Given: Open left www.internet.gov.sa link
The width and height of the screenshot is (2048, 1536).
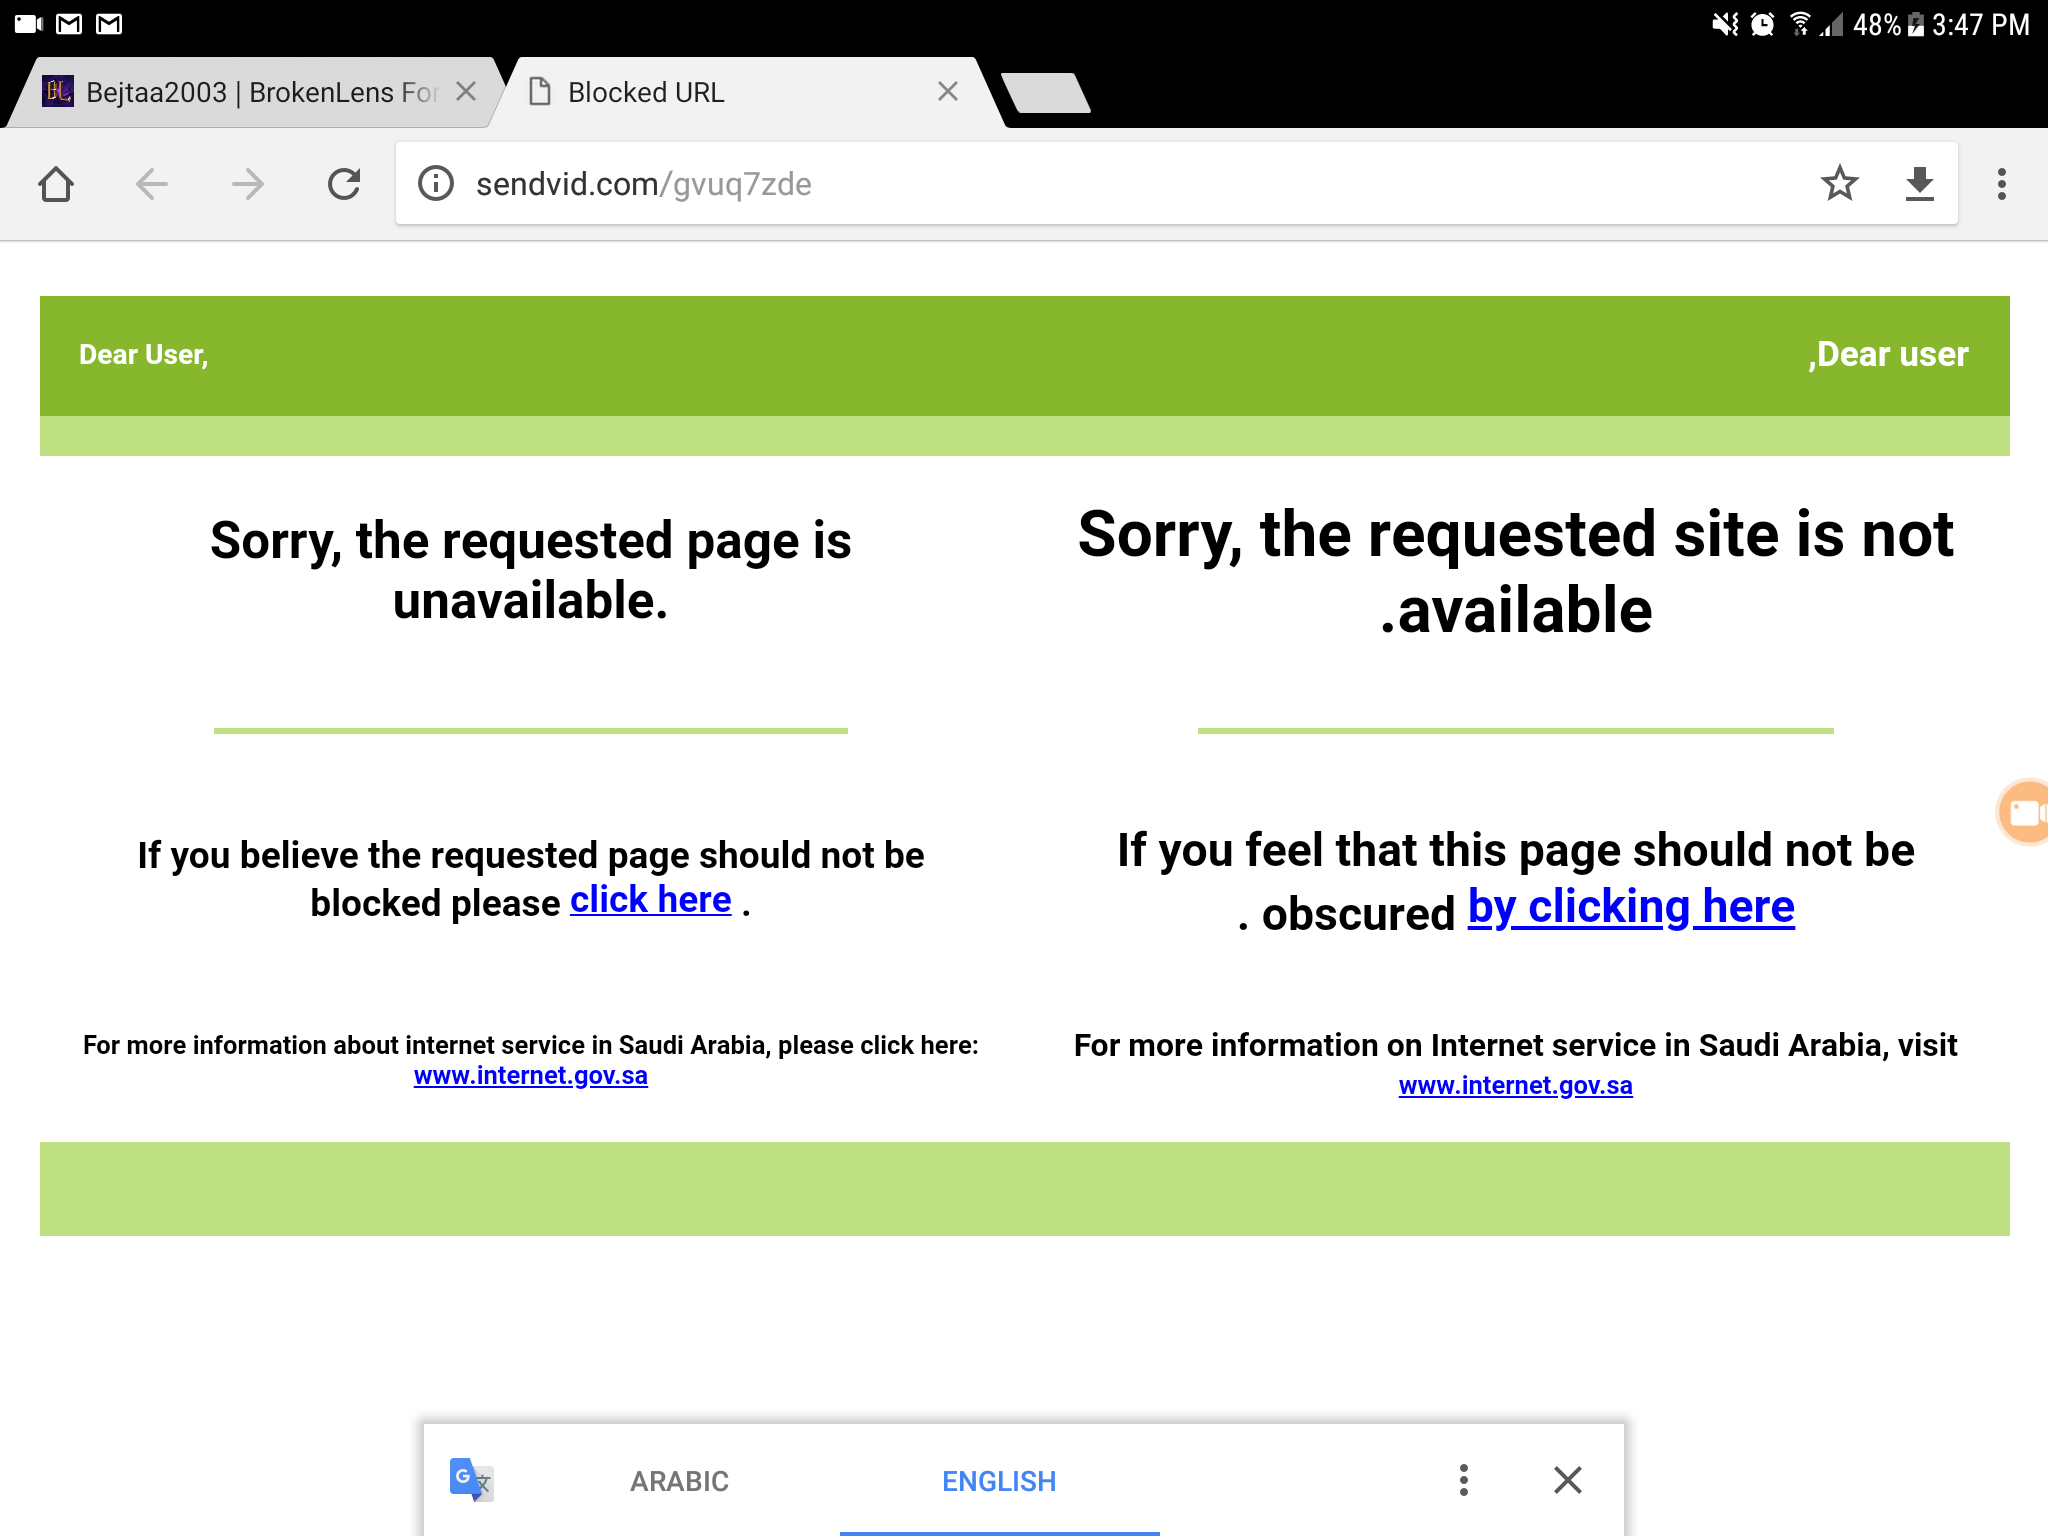Looking at the screenshot, I should (531, 1076).
